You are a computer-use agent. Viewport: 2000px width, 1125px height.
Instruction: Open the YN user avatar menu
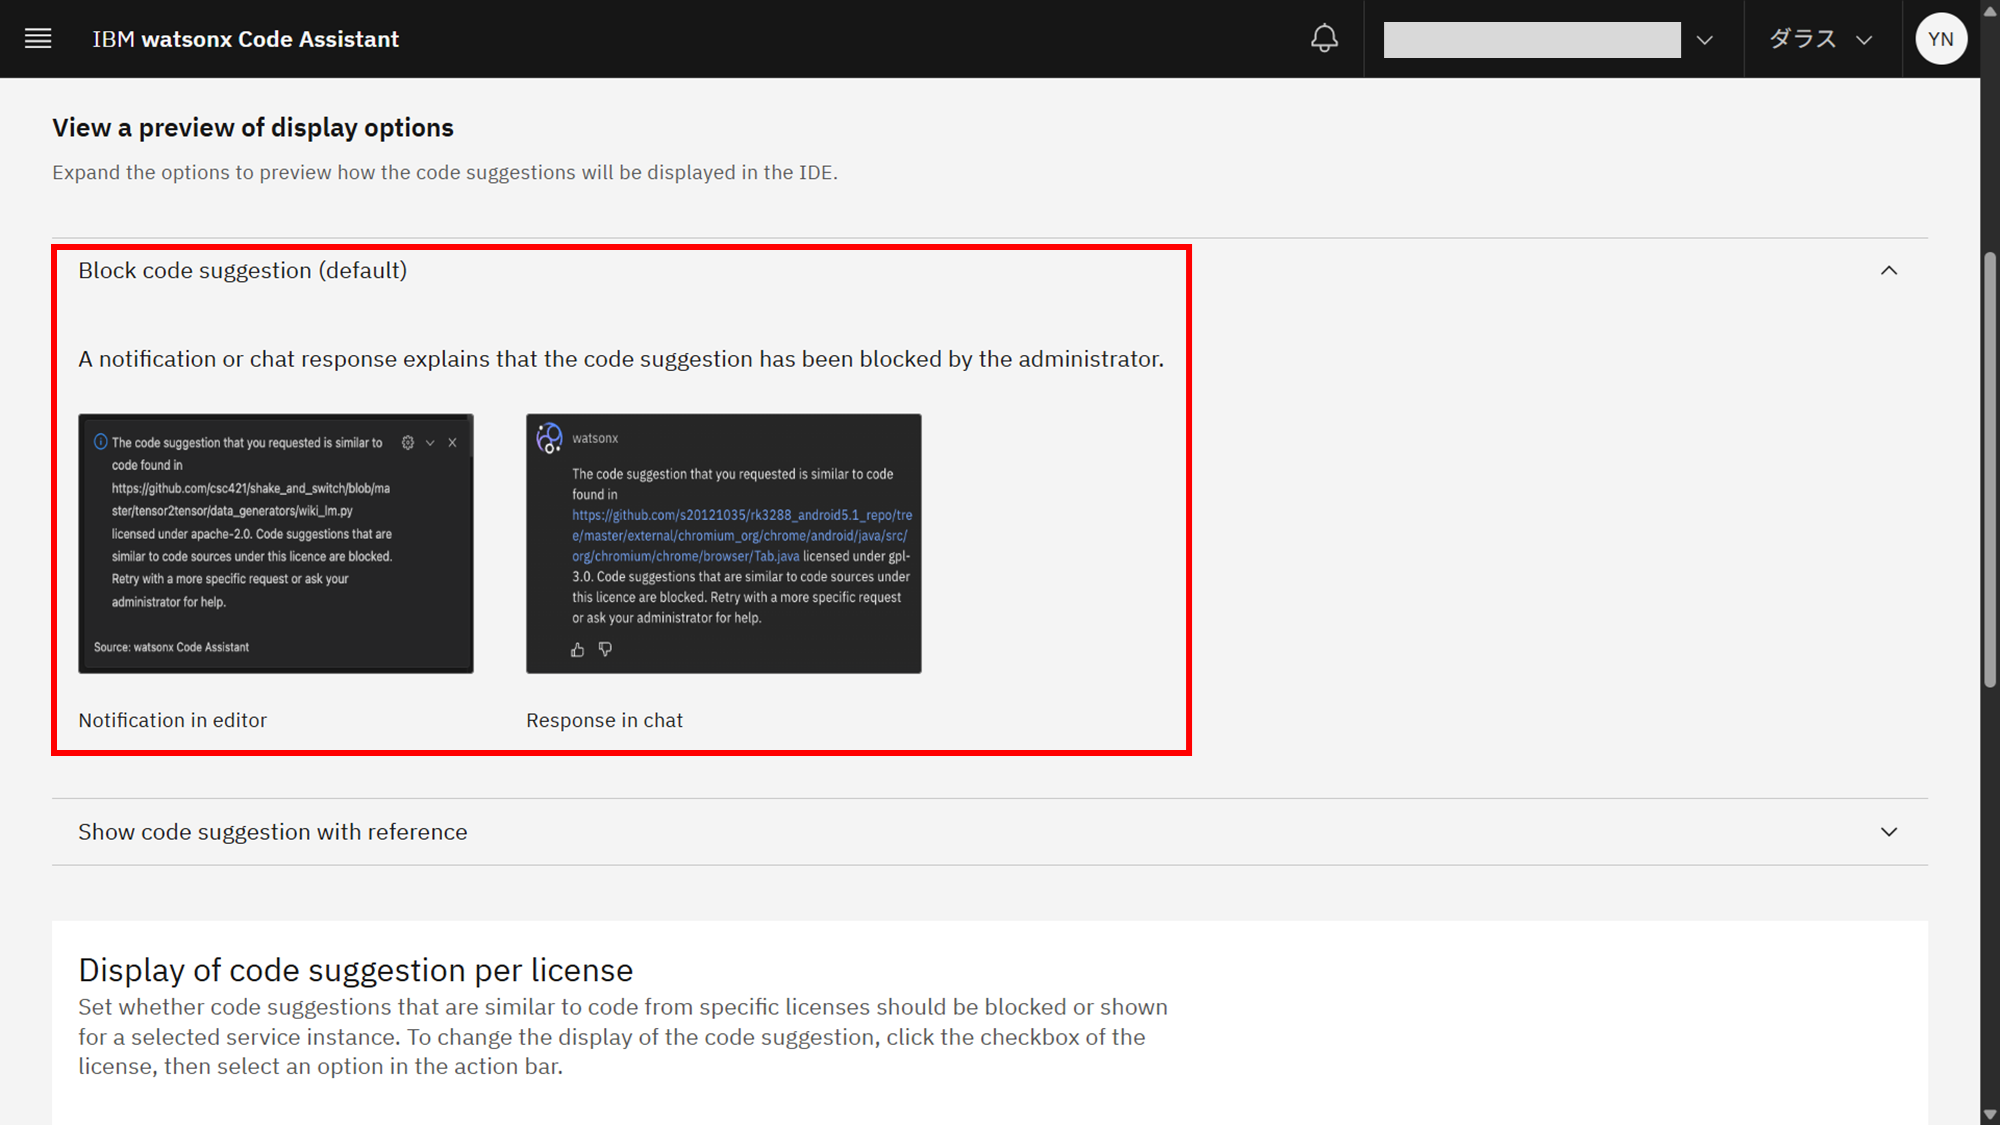coord(1940,39)
